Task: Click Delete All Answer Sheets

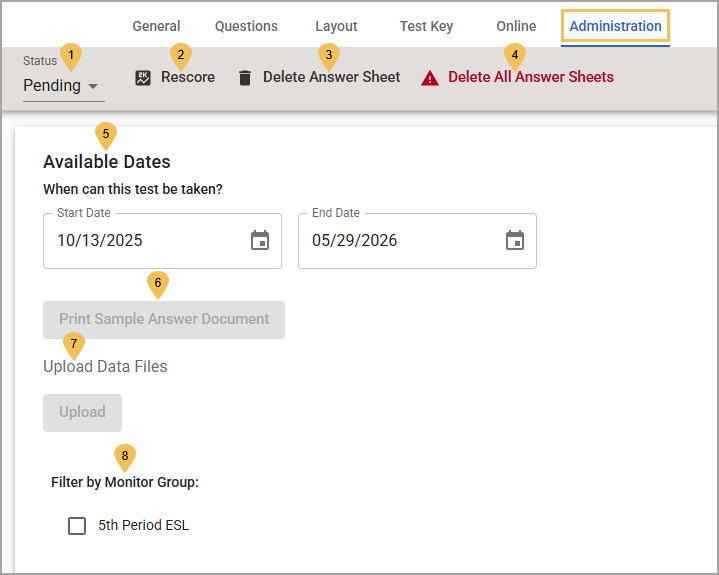Action: (531, 77)
